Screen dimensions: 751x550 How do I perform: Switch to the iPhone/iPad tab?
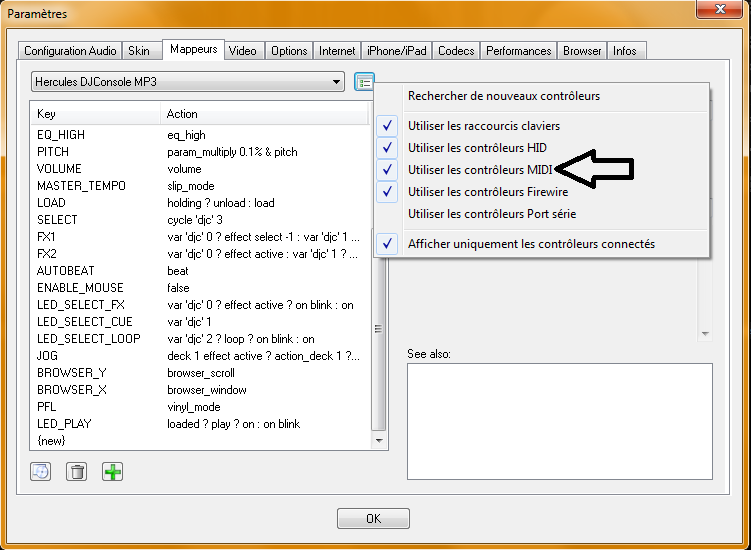click(x=397, y=51)
